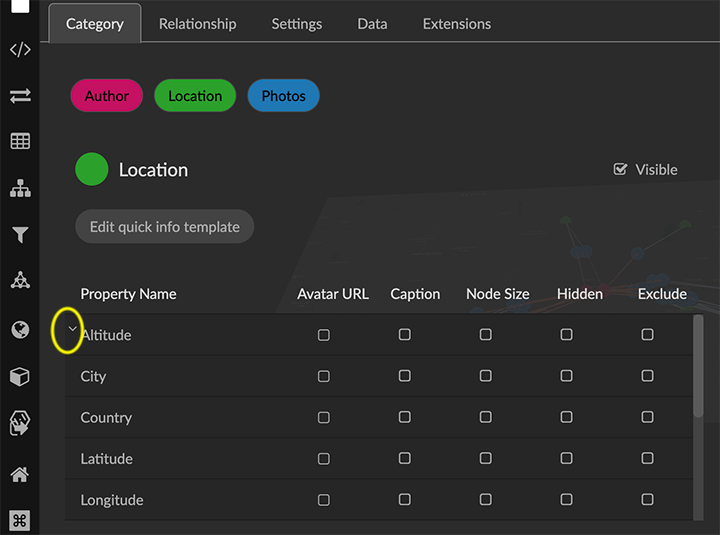720x535 pixels.
Task: Expand the chevron beside Altitude row
Action: point(72,328)
